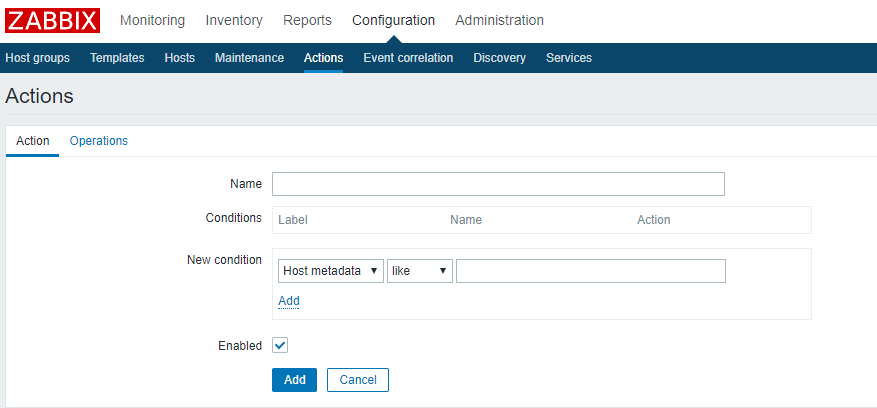Open Event correlation page

point(408,58)
